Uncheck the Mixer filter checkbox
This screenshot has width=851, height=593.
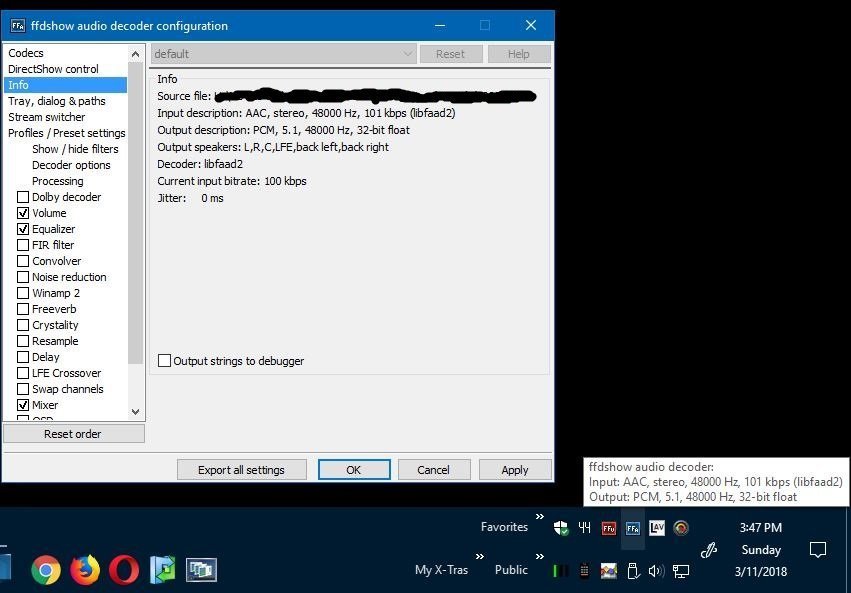[23, 405]
